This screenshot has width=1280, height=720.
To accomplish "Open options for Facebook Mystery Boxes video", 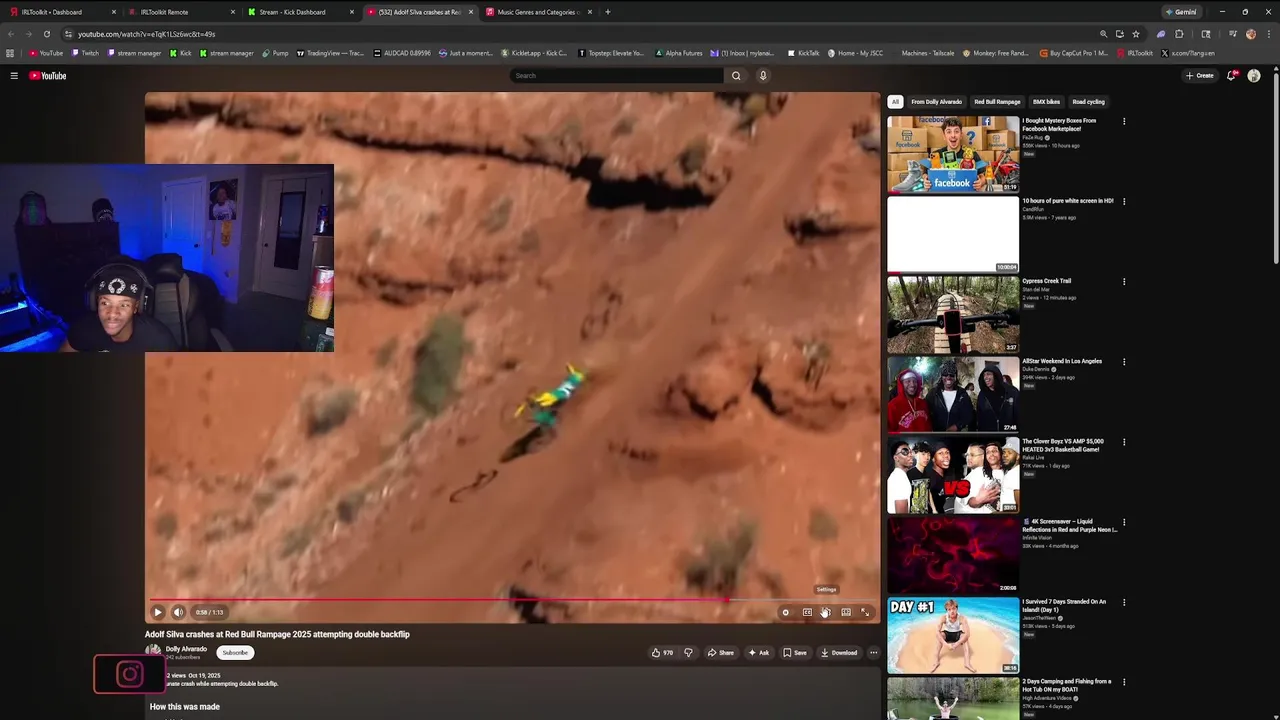I will 1124,122.
